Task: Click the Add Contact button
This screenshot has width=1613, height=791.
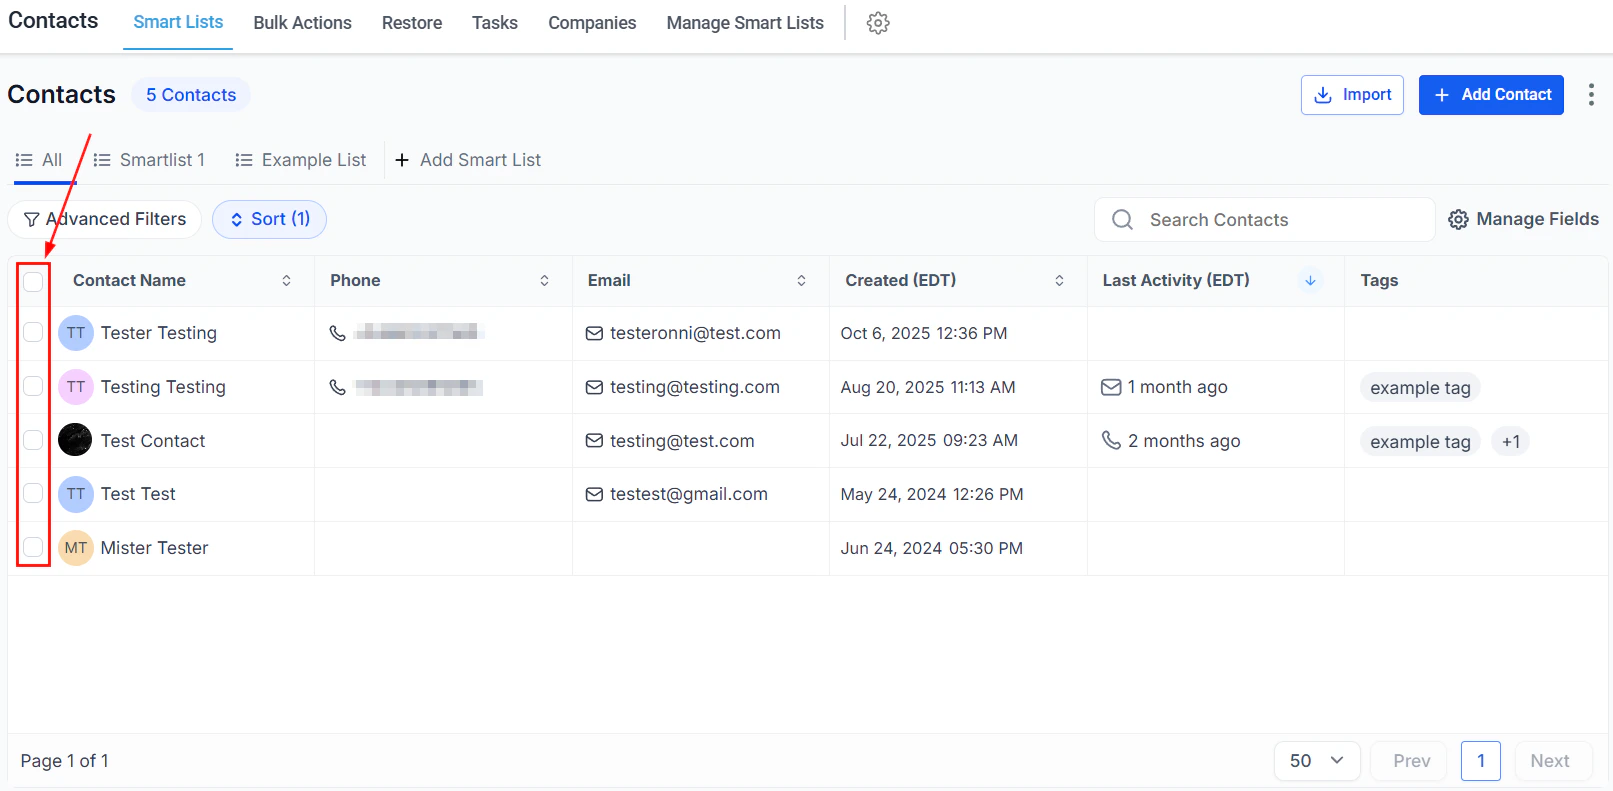Action: [x=1491, y=95]
